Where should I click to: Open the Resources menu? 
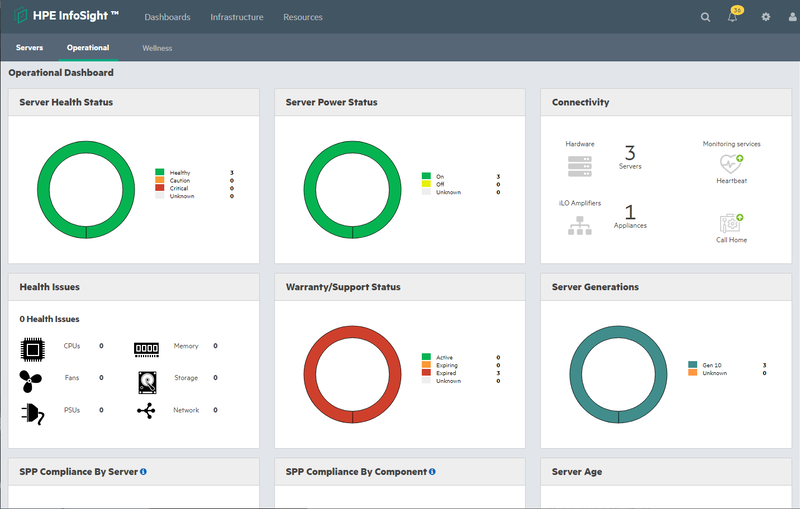[303, 17]
